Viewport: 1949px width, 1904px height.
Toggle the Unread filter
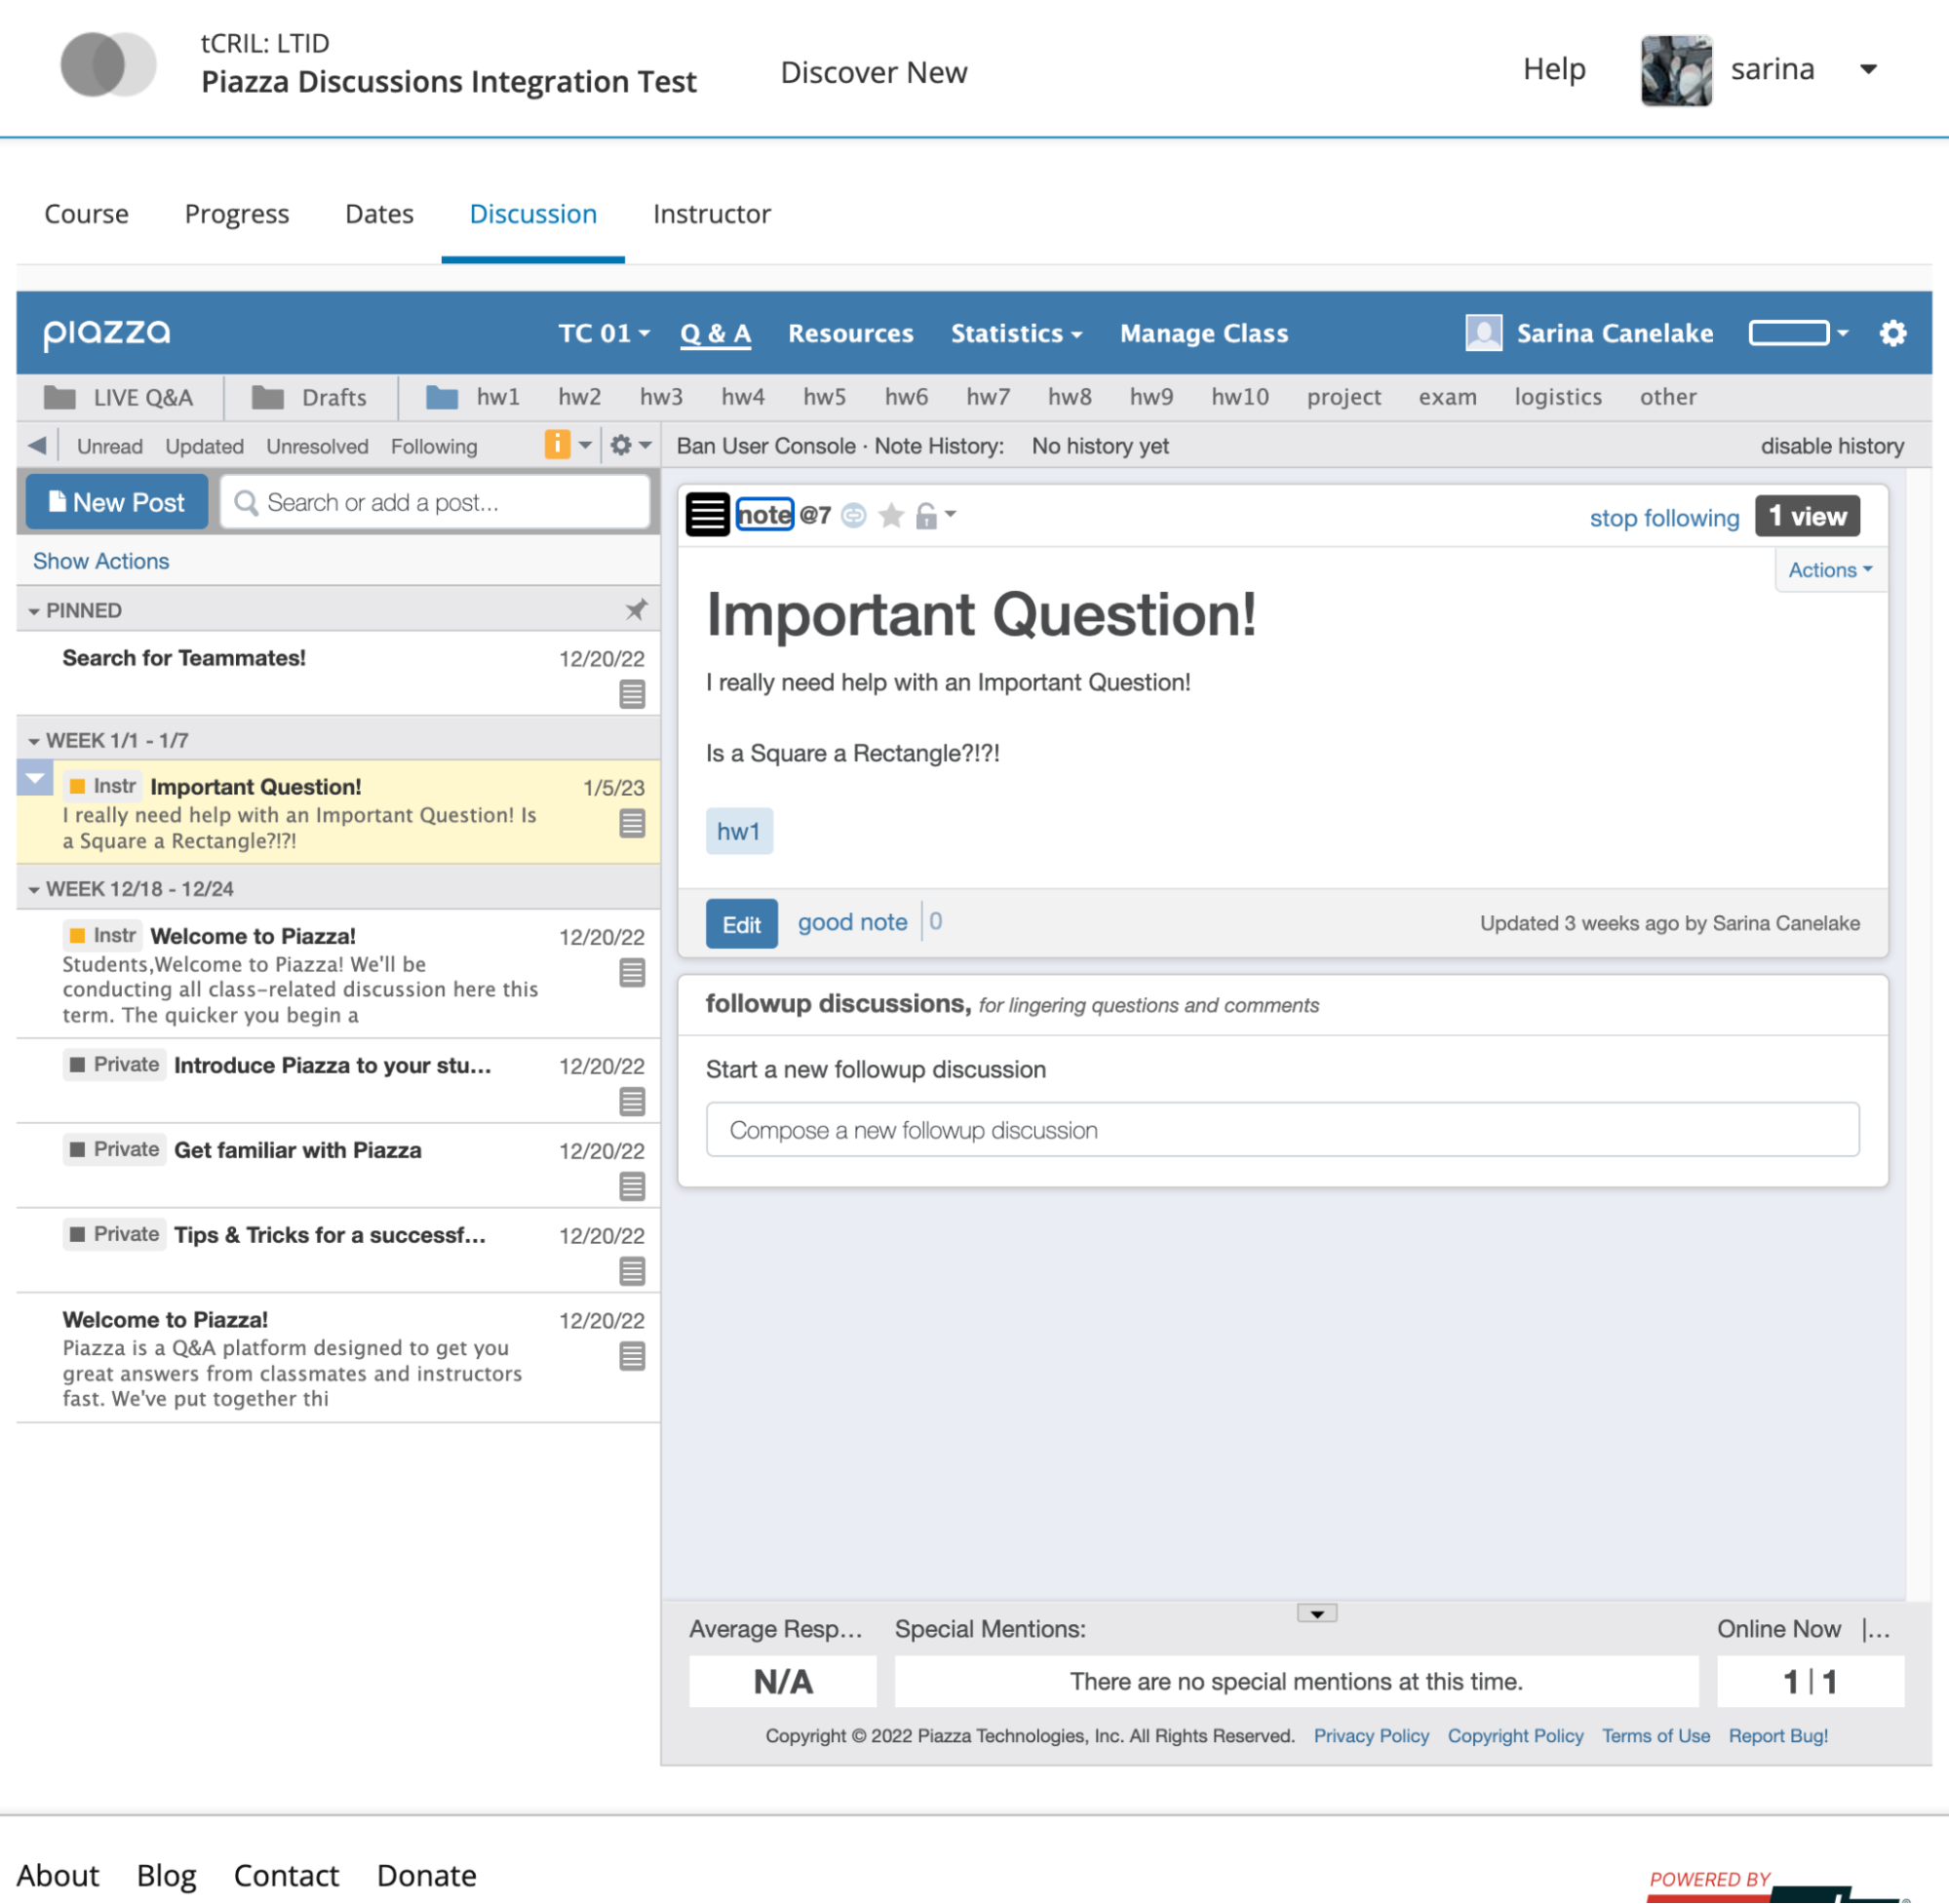109,446
